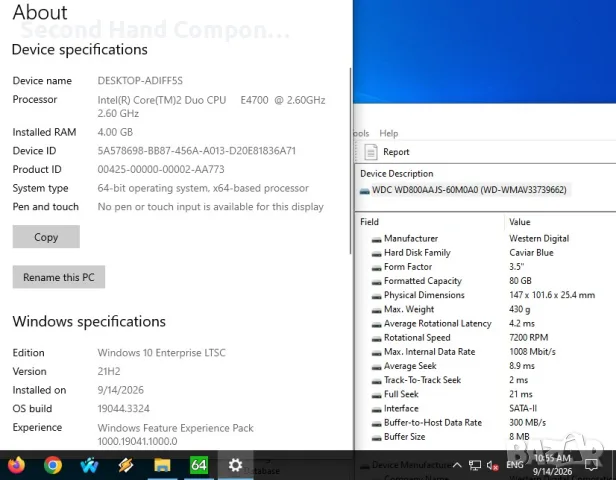Select the 'Western Digital' value
The height and width of the screenshot is (480, 616).
[x=539, y=238]
